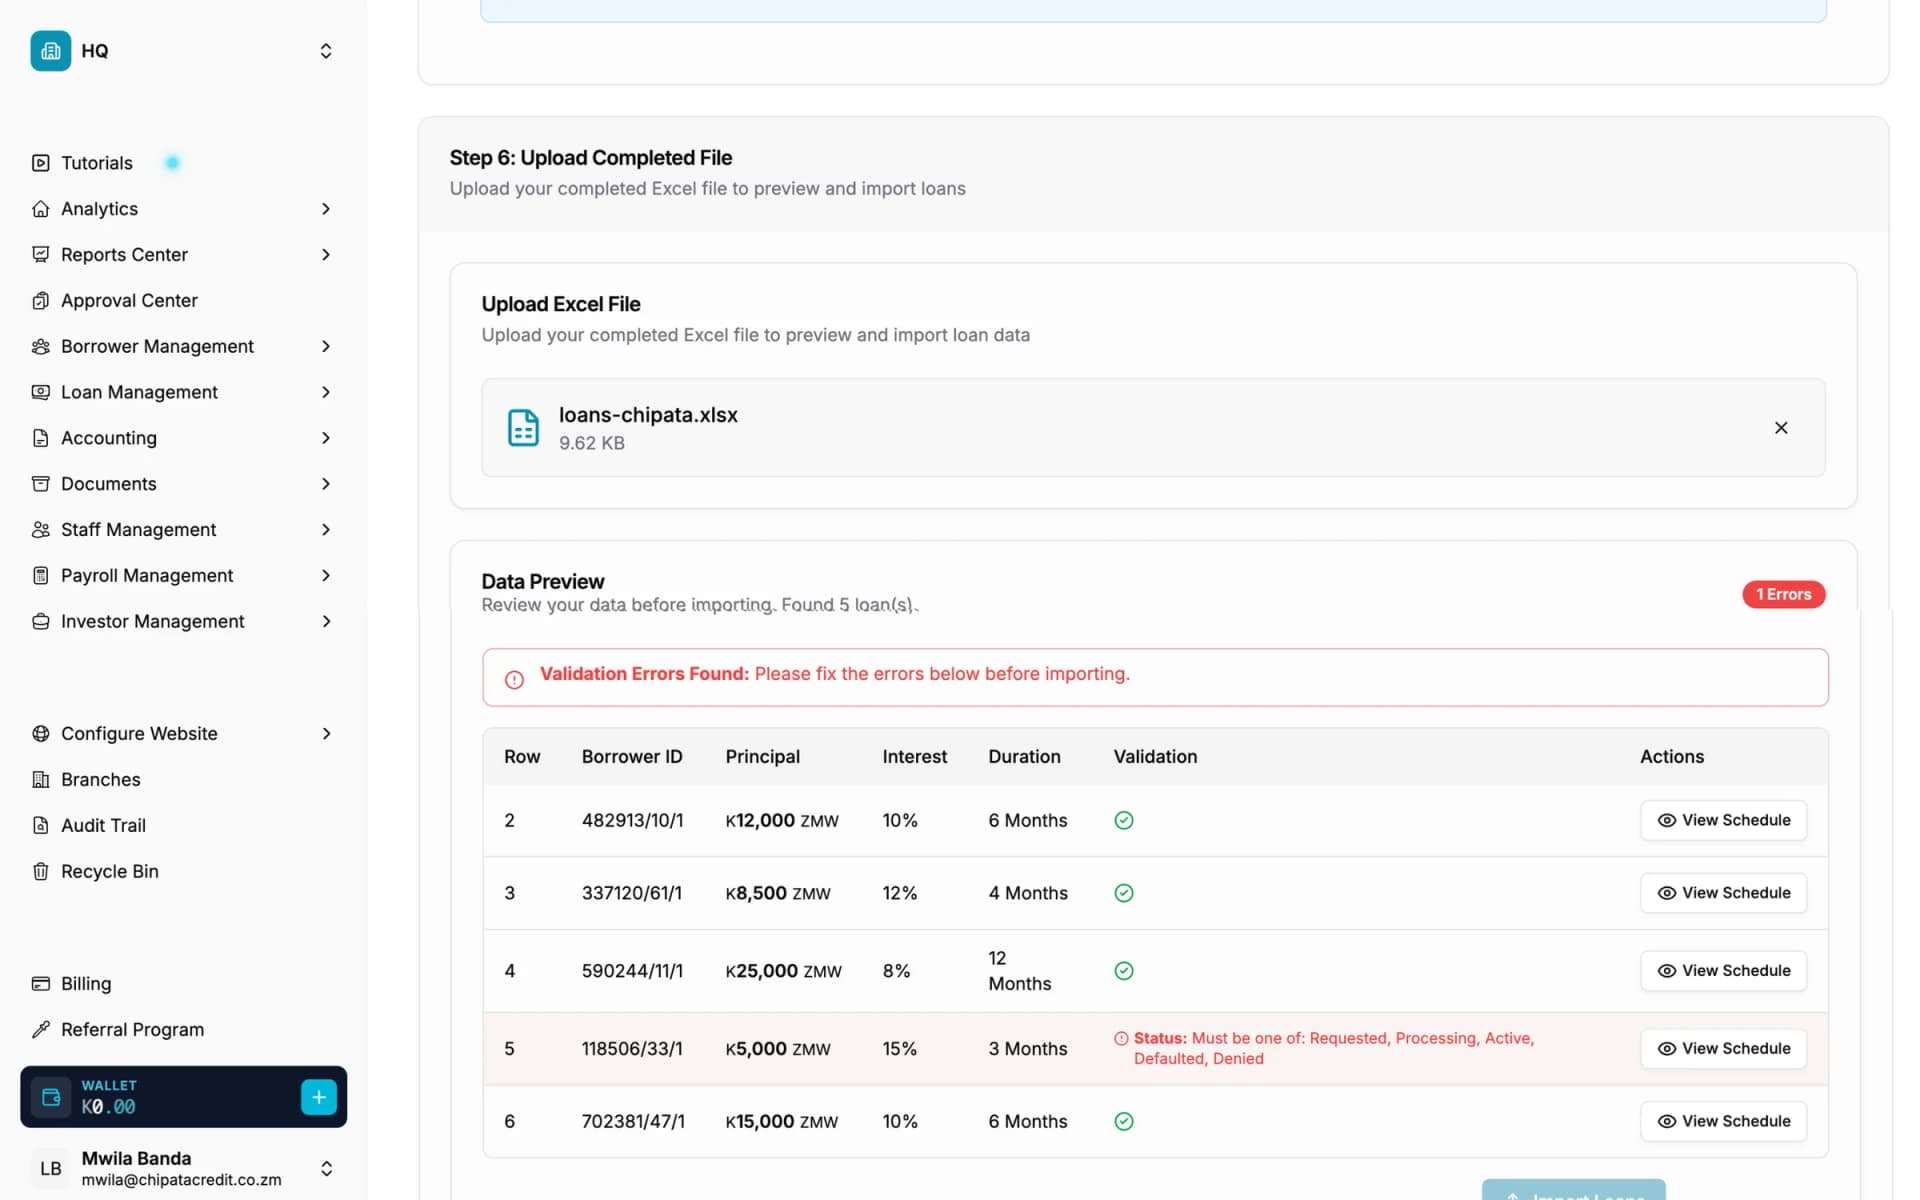Click the K25,000 ZMW principal cell

(783, 971)
